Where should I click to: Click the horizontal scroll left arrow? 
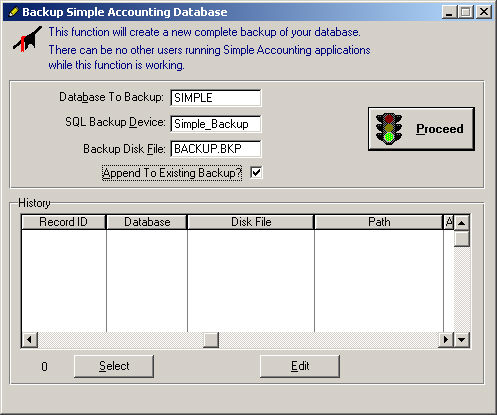[x=29, y=340]
